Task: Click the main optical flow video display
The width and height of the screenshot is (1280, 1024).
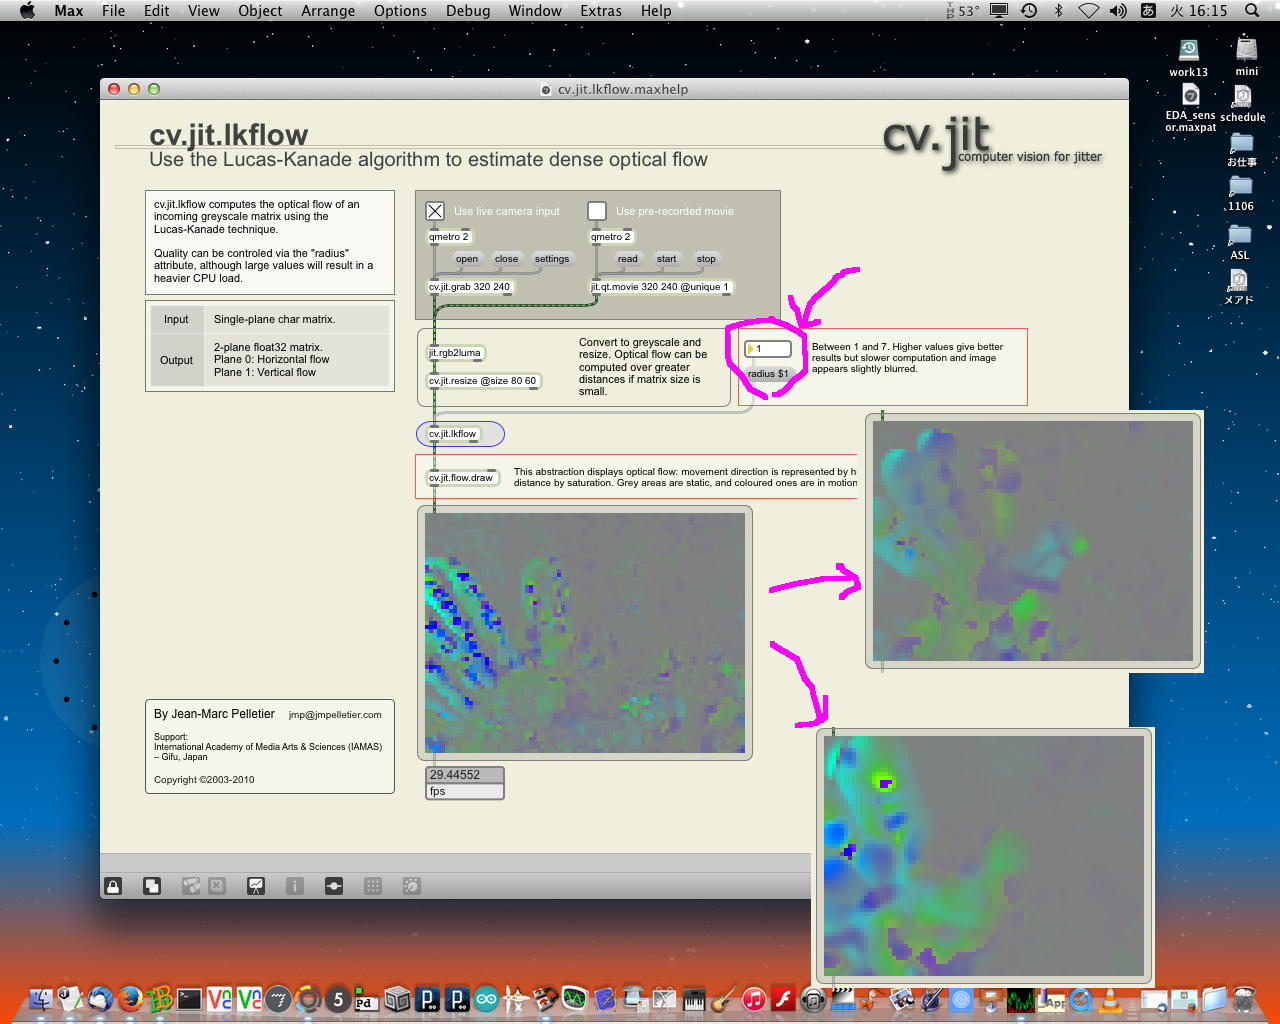Action: 585,633
